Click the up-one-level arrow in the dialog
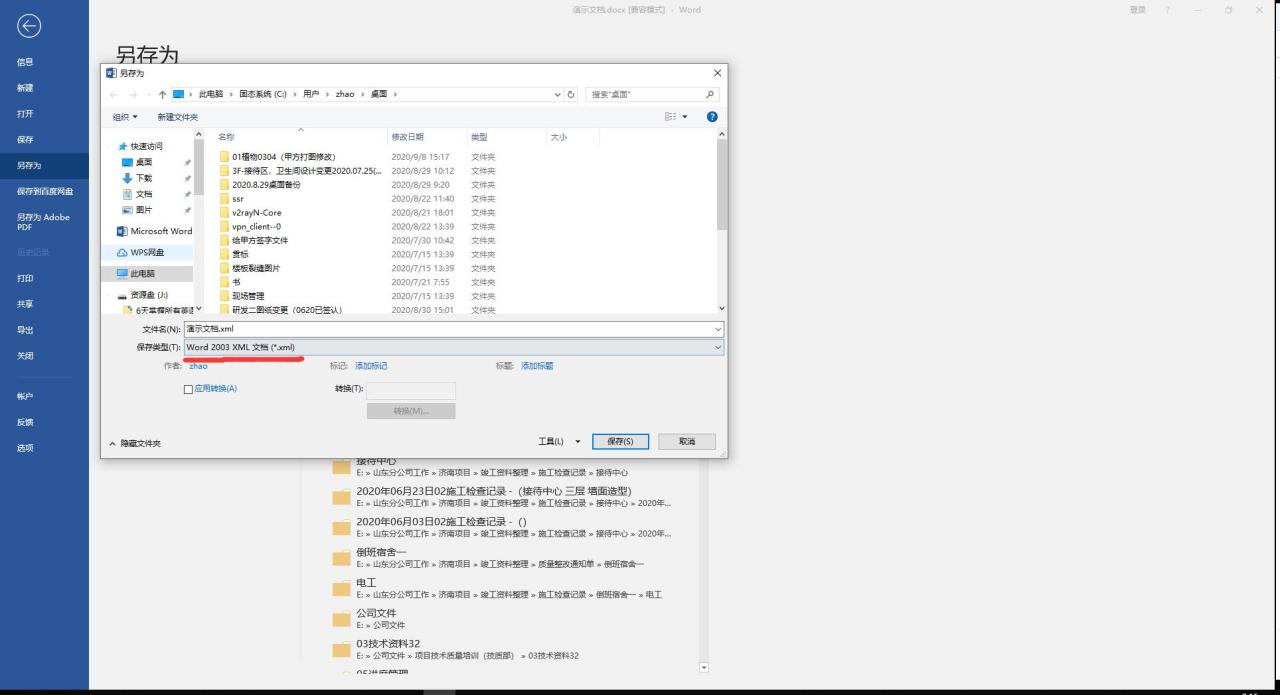Image resolution: width=1280 pixels, height=695 pixels. click(x=162, y=94)
